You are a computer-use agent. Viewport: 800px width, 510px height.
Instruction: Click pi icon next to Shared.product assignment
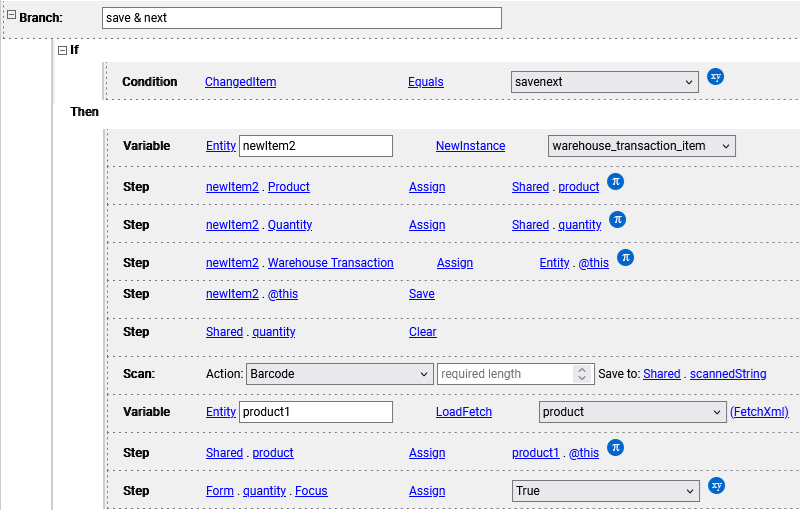point(615,181)
